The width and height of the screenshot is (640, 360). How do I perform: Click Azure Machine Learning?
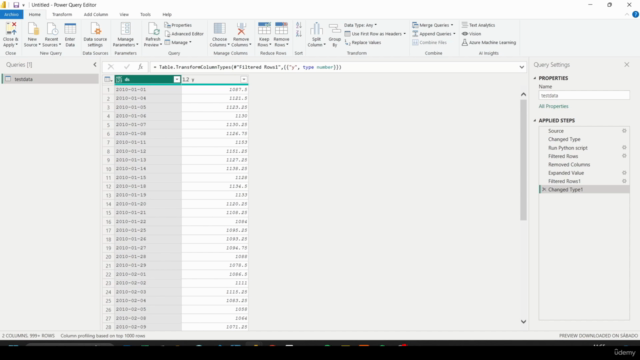click(489, 42)
